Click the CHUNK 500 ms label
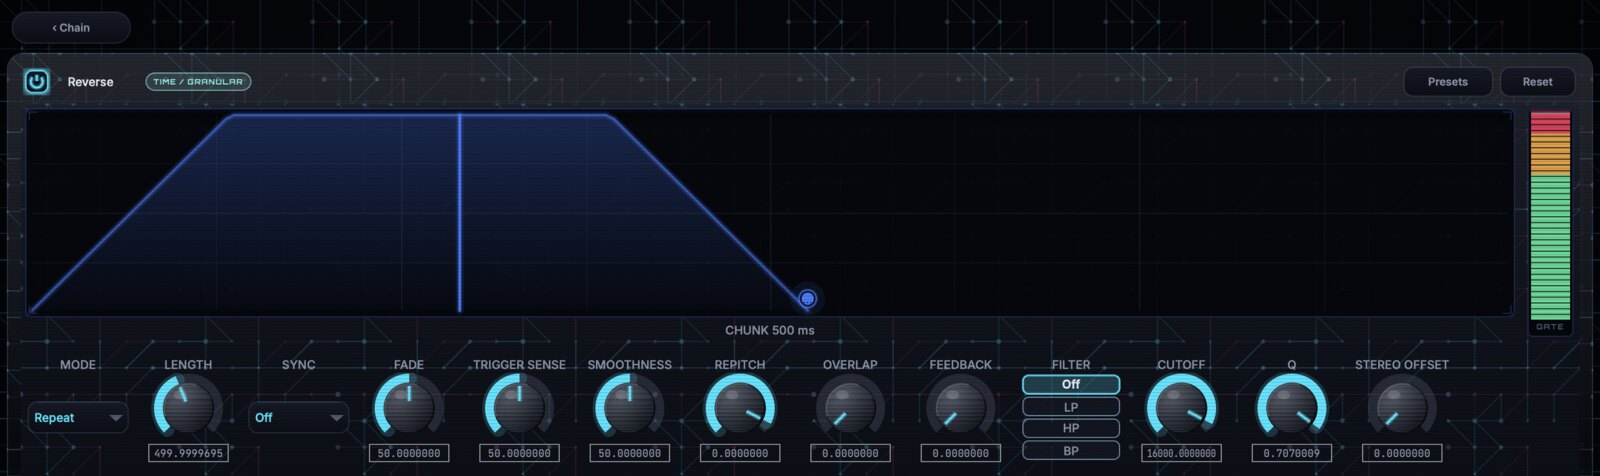This screenshot has width=1600, height=476. tap(770, 330)
